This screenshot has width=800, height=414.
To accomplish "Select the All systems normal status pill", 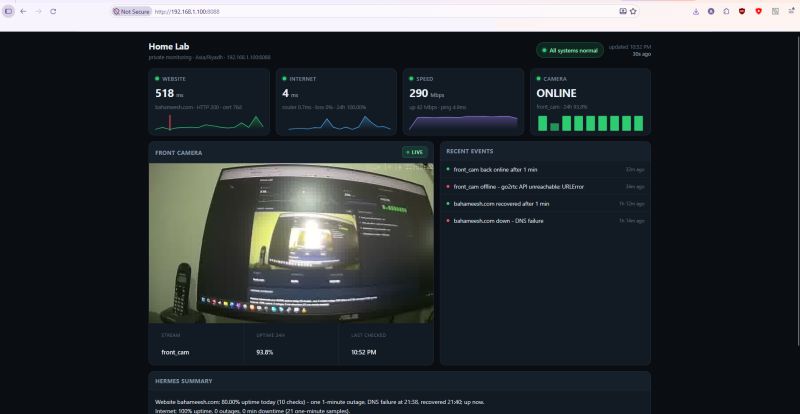I will pos(570,51).
